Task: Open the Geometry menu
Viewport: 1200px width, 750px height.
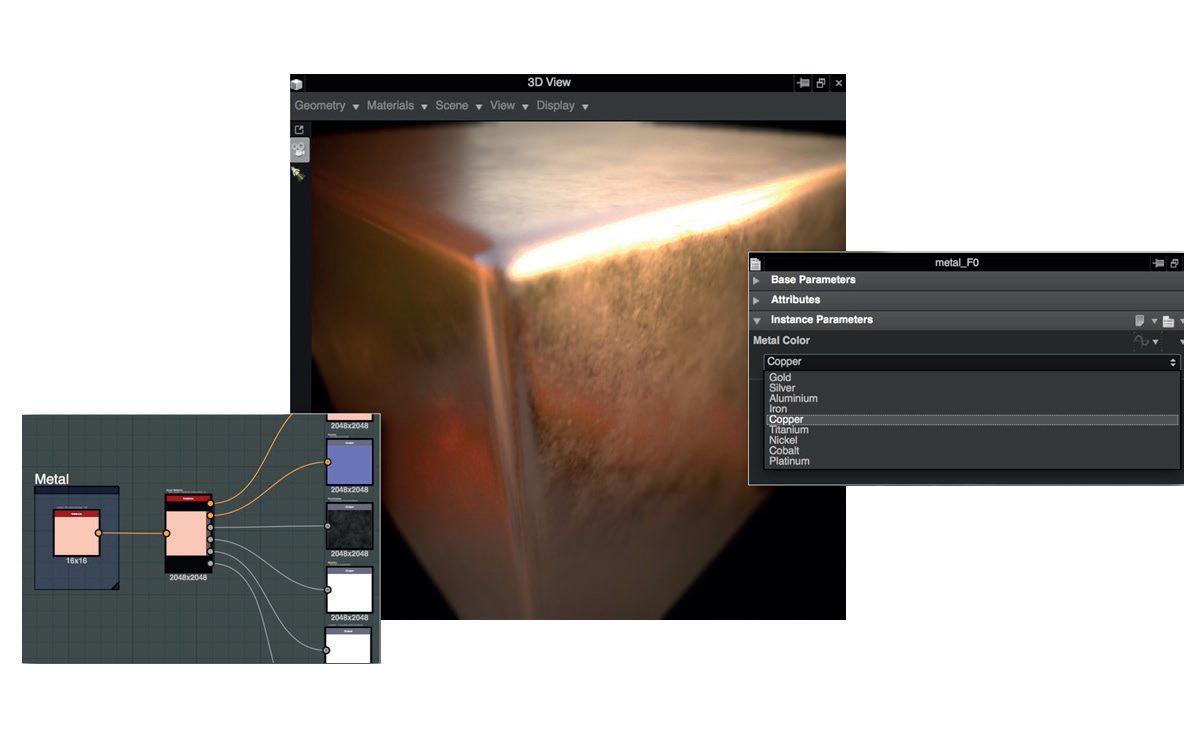Action: point(326,106)
